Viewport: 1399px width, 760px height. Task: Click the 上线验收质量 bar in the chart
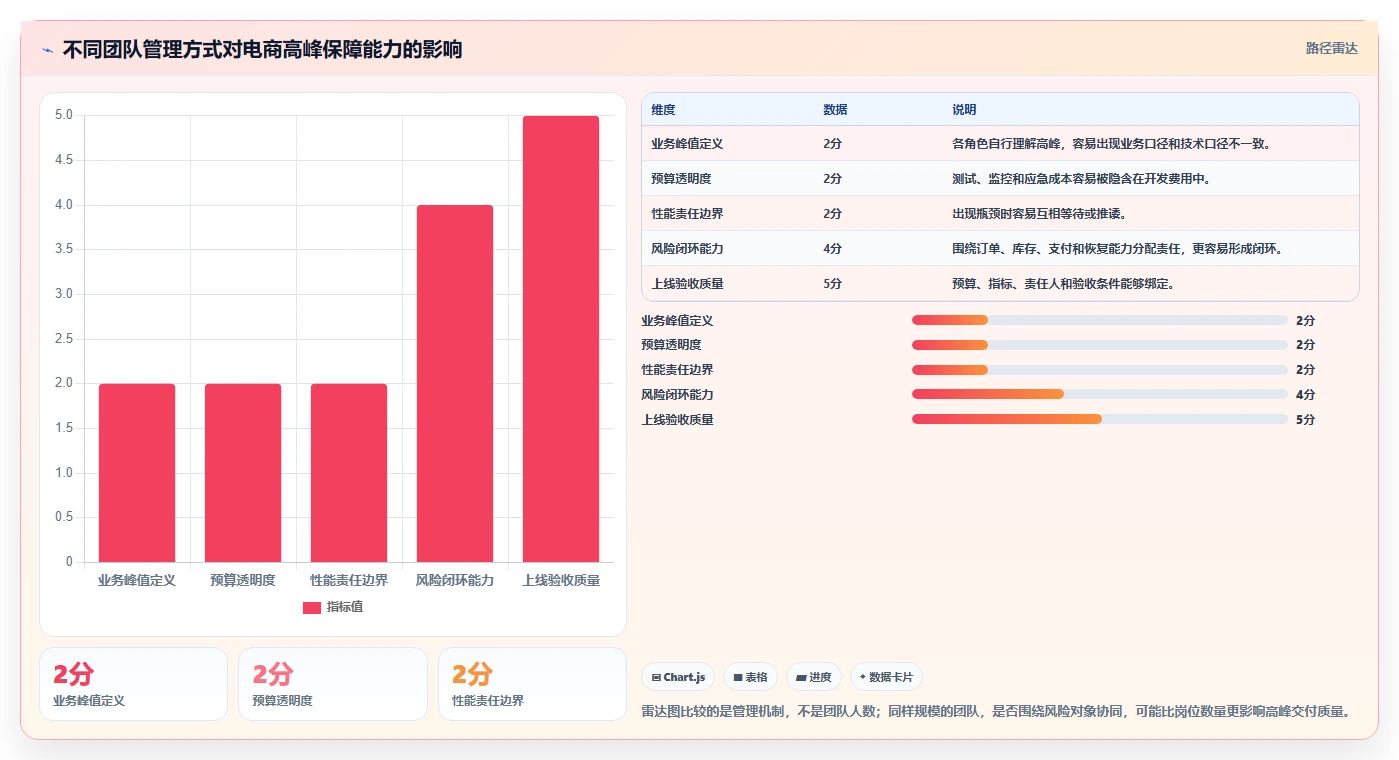561,339
